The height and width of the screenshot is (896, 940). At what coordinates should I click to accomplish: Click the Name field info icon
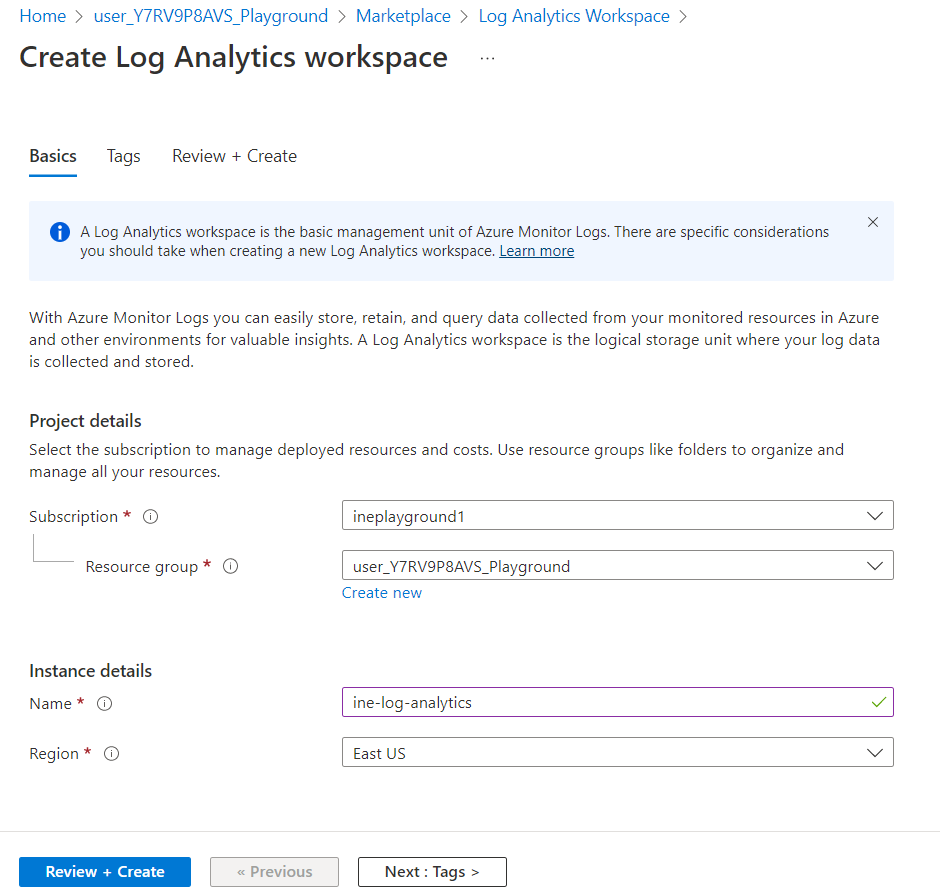[x=105, y=704]
